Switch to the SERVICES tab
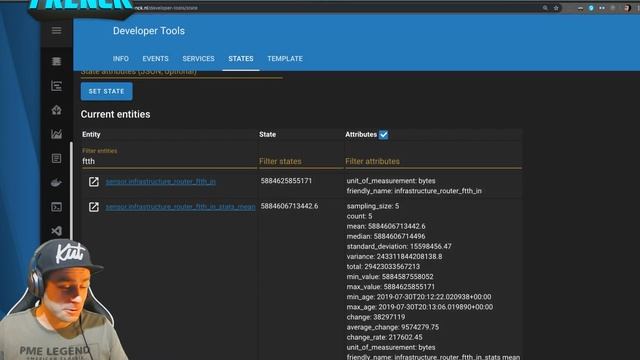Screen dimensions: 640x360 point(198,59)
